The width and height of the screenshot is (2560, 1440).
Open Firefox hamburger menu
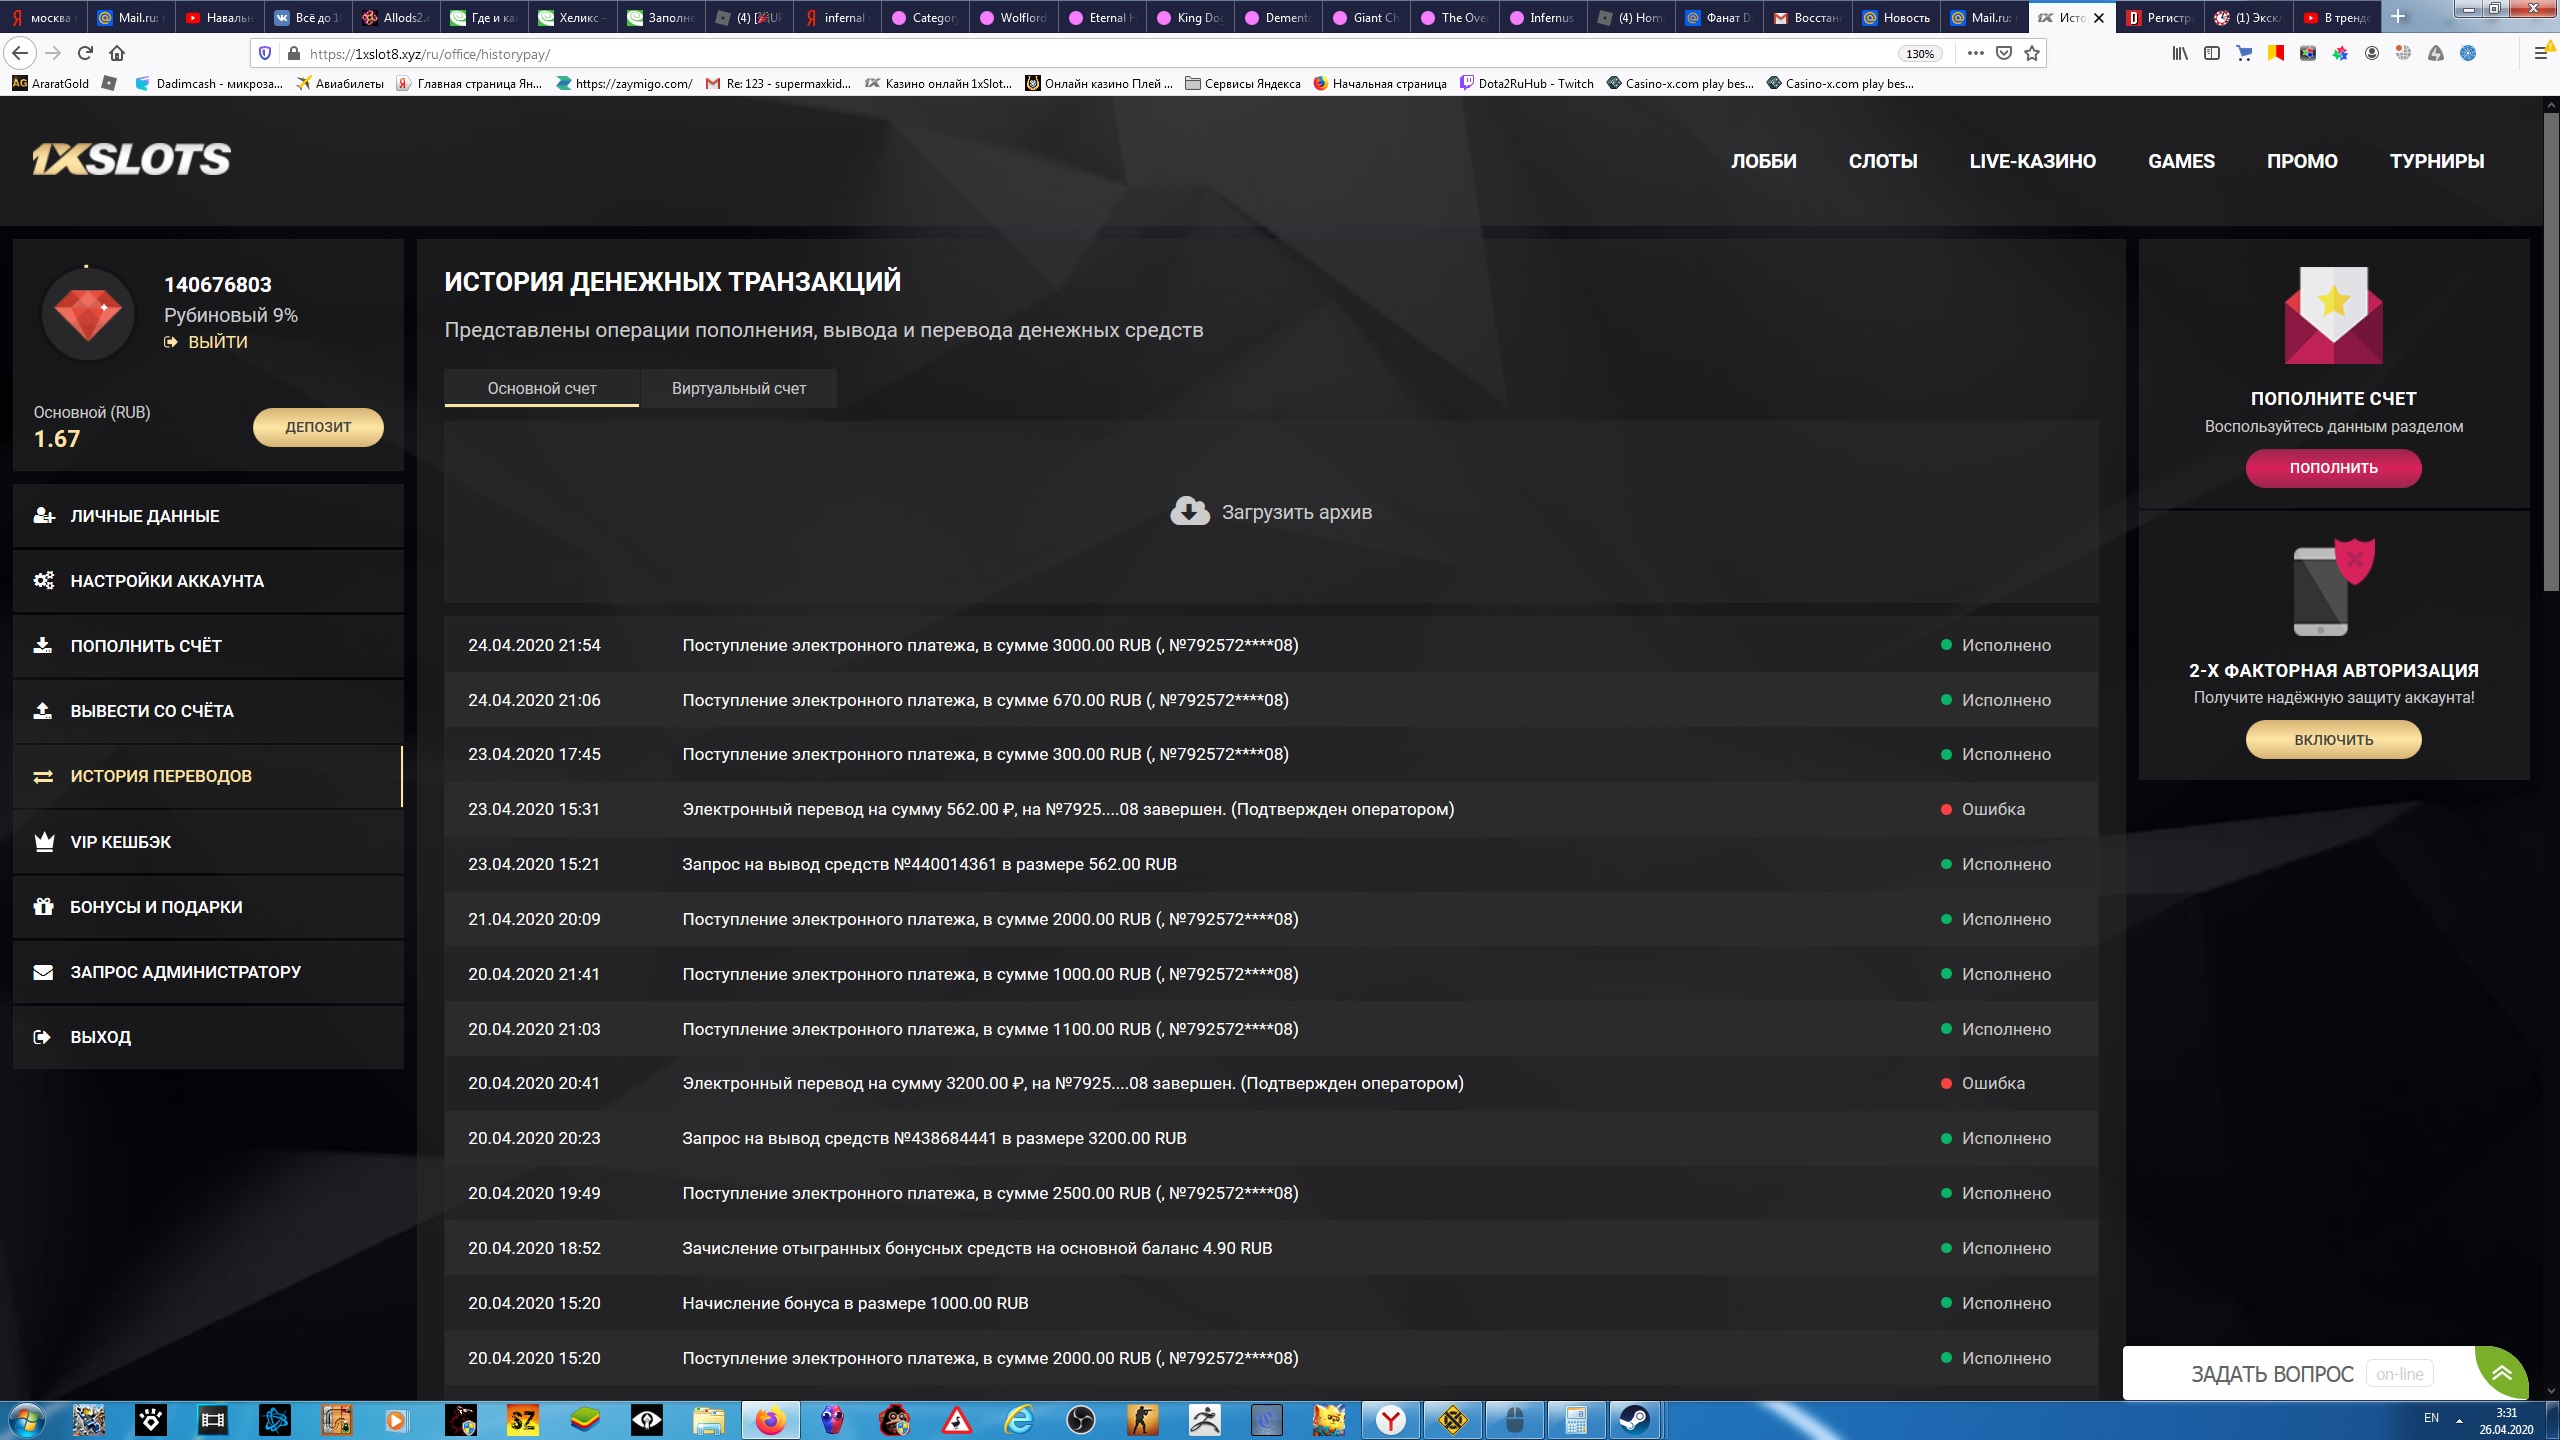(2540, 54)
